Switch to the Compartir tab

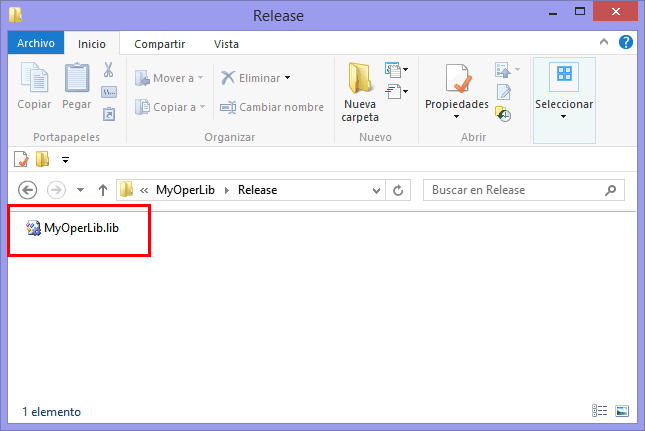click(160, 44)
